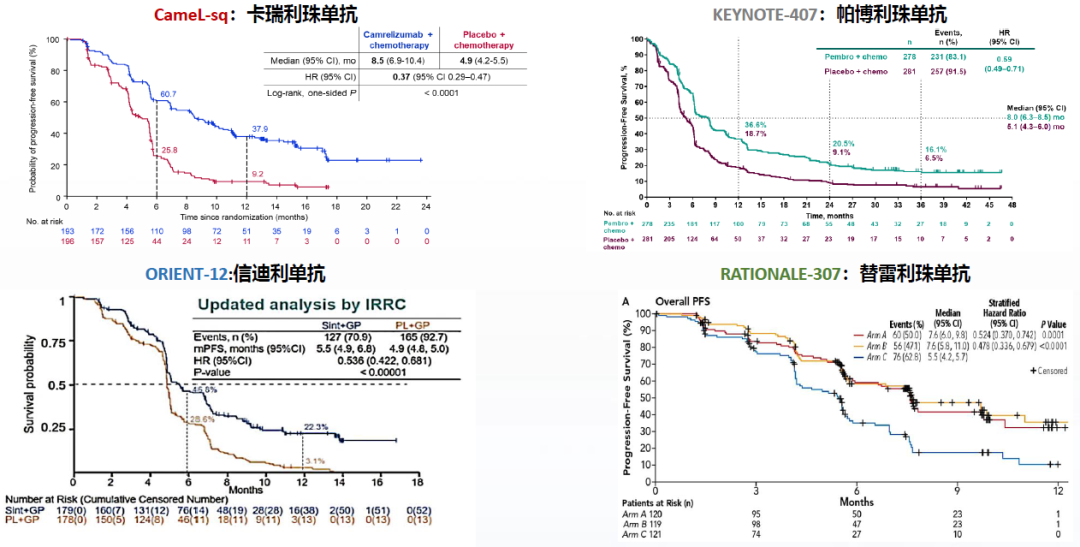Viewport: 1080px width, 547px height.
Task: Click the 'Overall PFS' panel heading
Action: tap(683, 302)
